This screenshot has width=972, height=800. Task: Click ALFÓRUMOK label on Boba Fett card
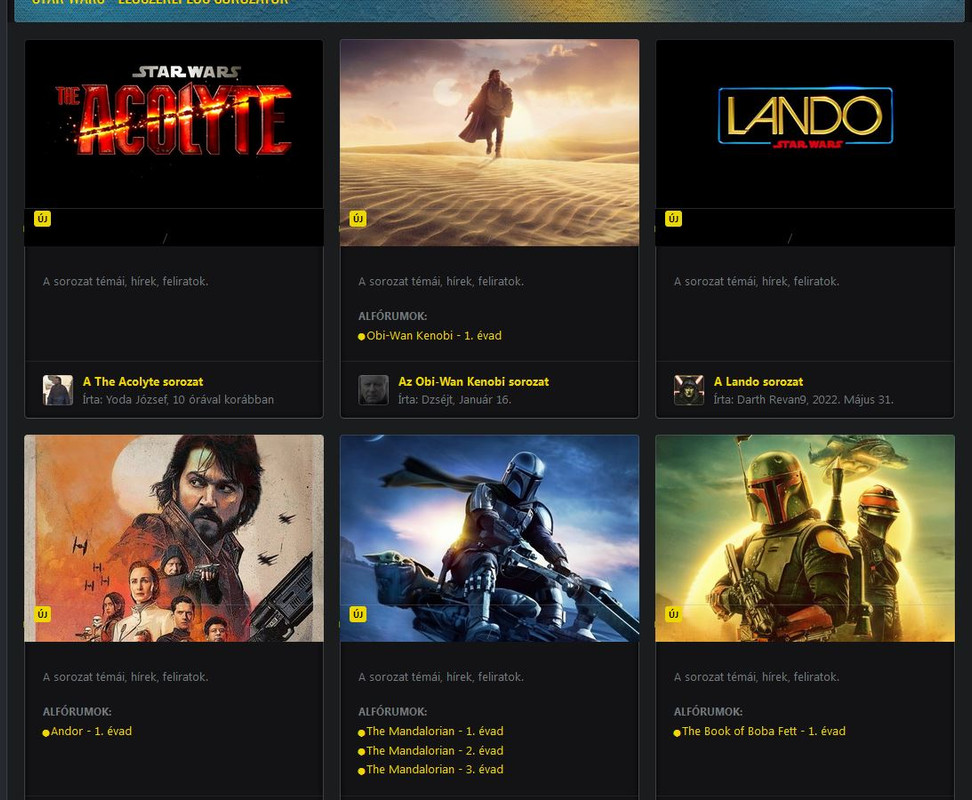708,711
